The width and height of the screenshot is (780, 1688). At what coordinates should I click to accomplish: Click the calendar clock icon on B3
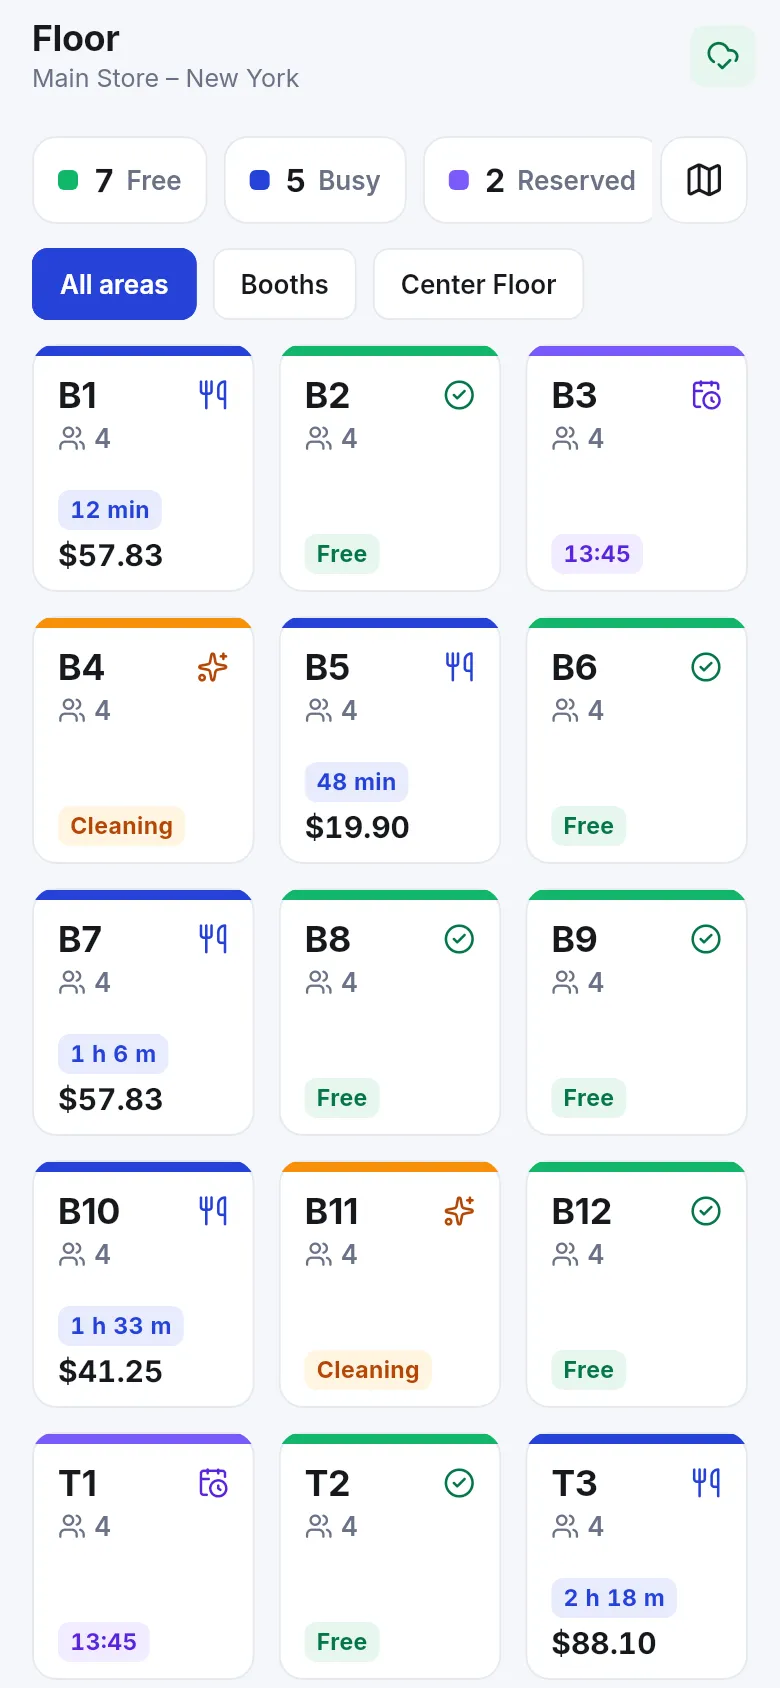(x=706, y=395)
